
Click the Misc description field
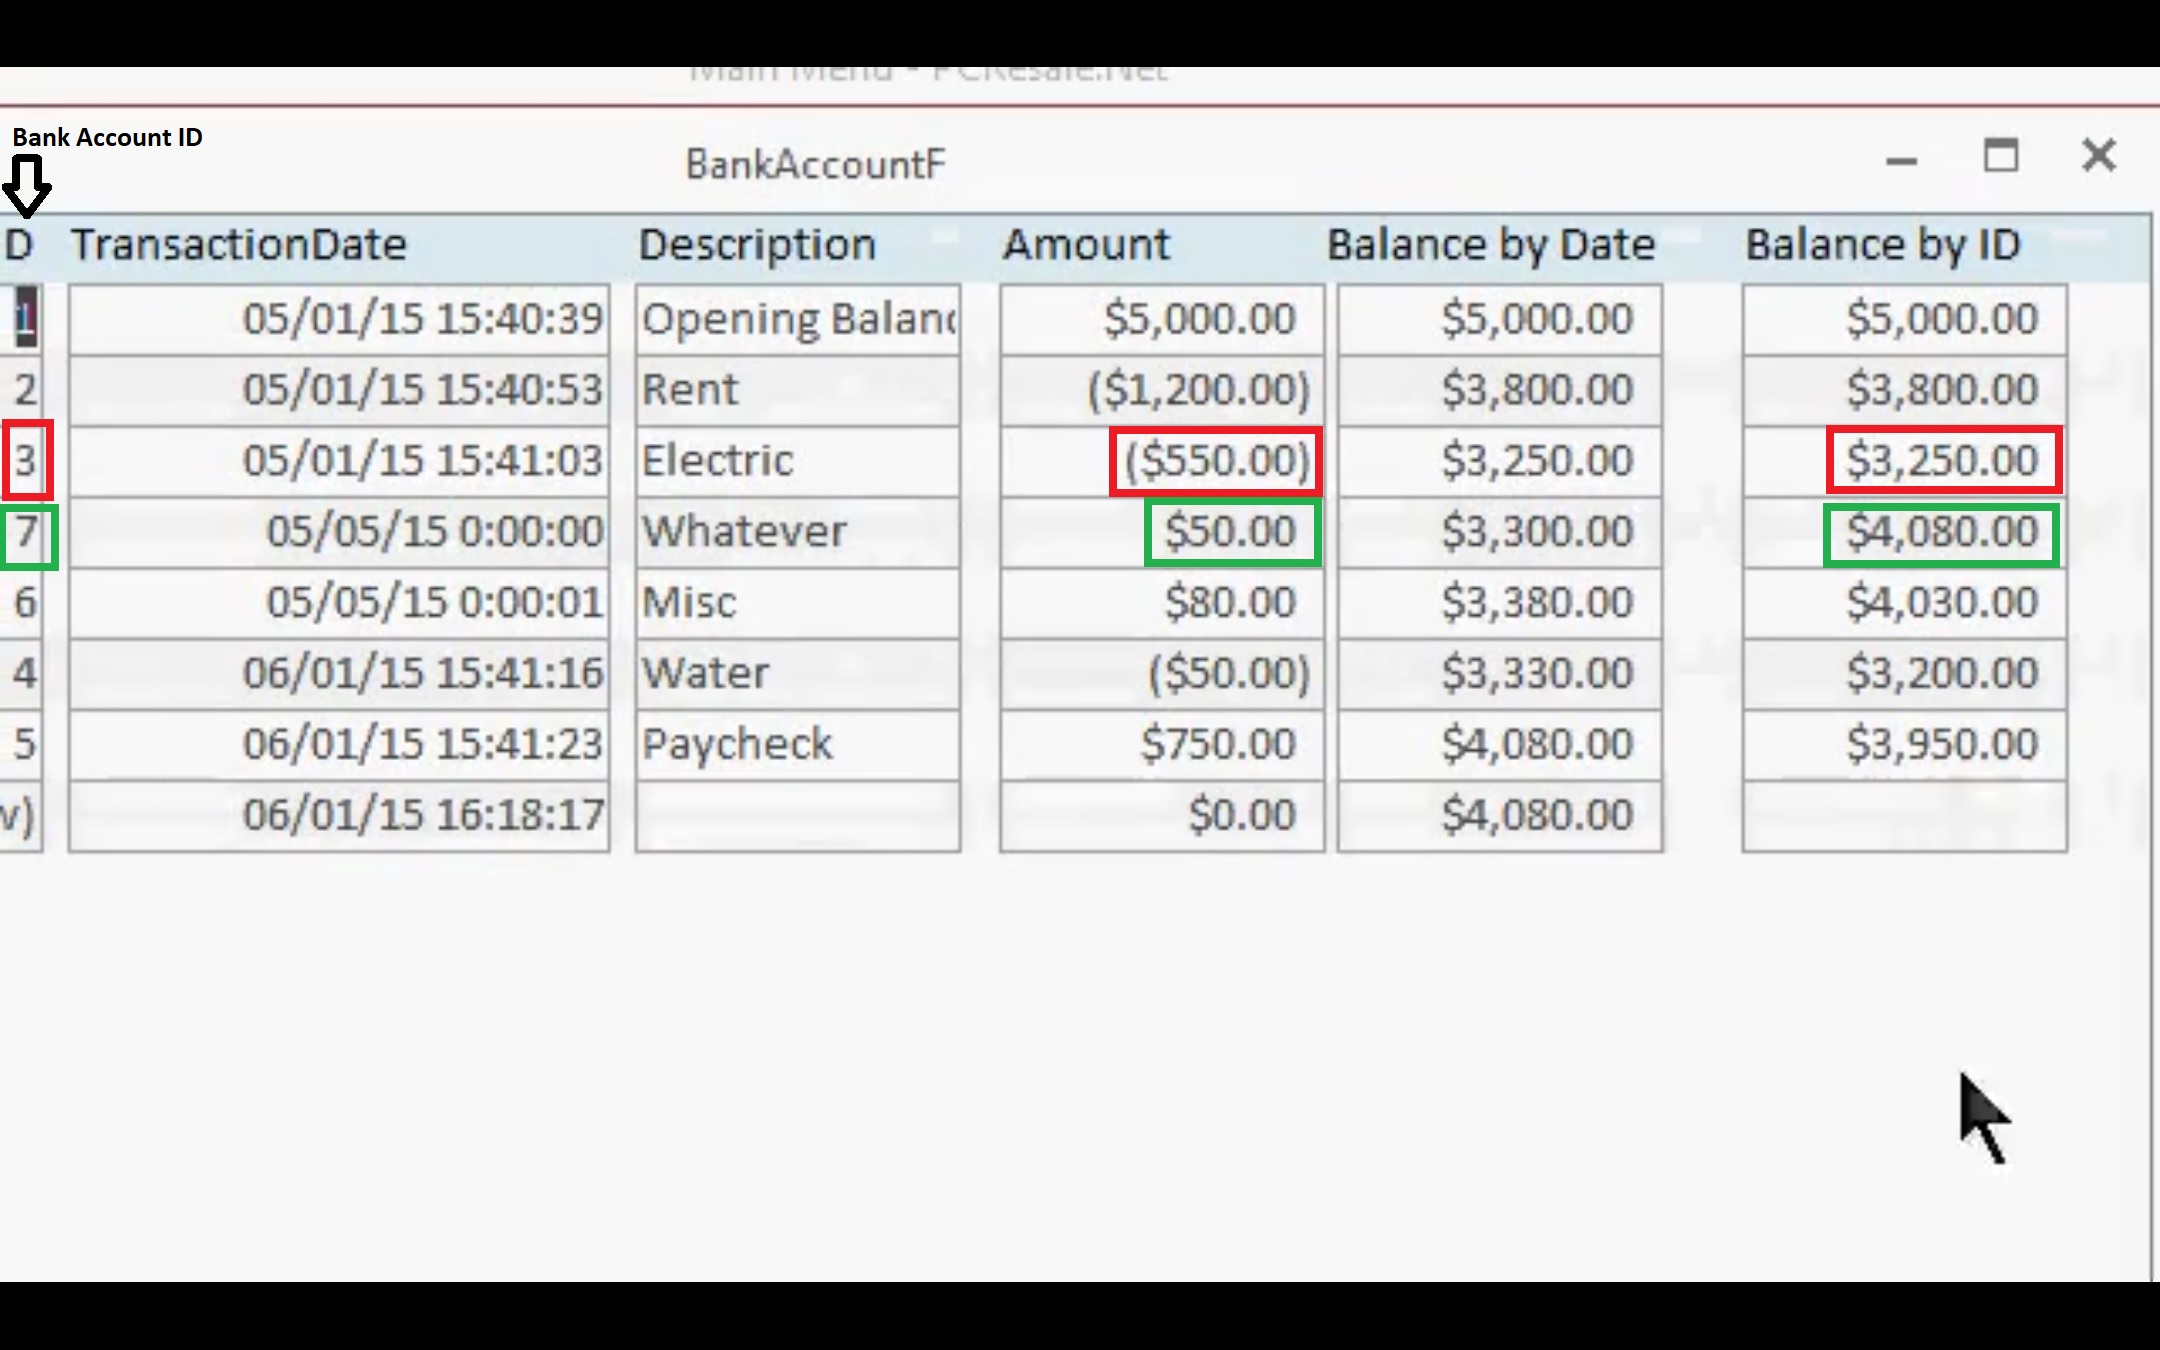(x=797, y=603)
